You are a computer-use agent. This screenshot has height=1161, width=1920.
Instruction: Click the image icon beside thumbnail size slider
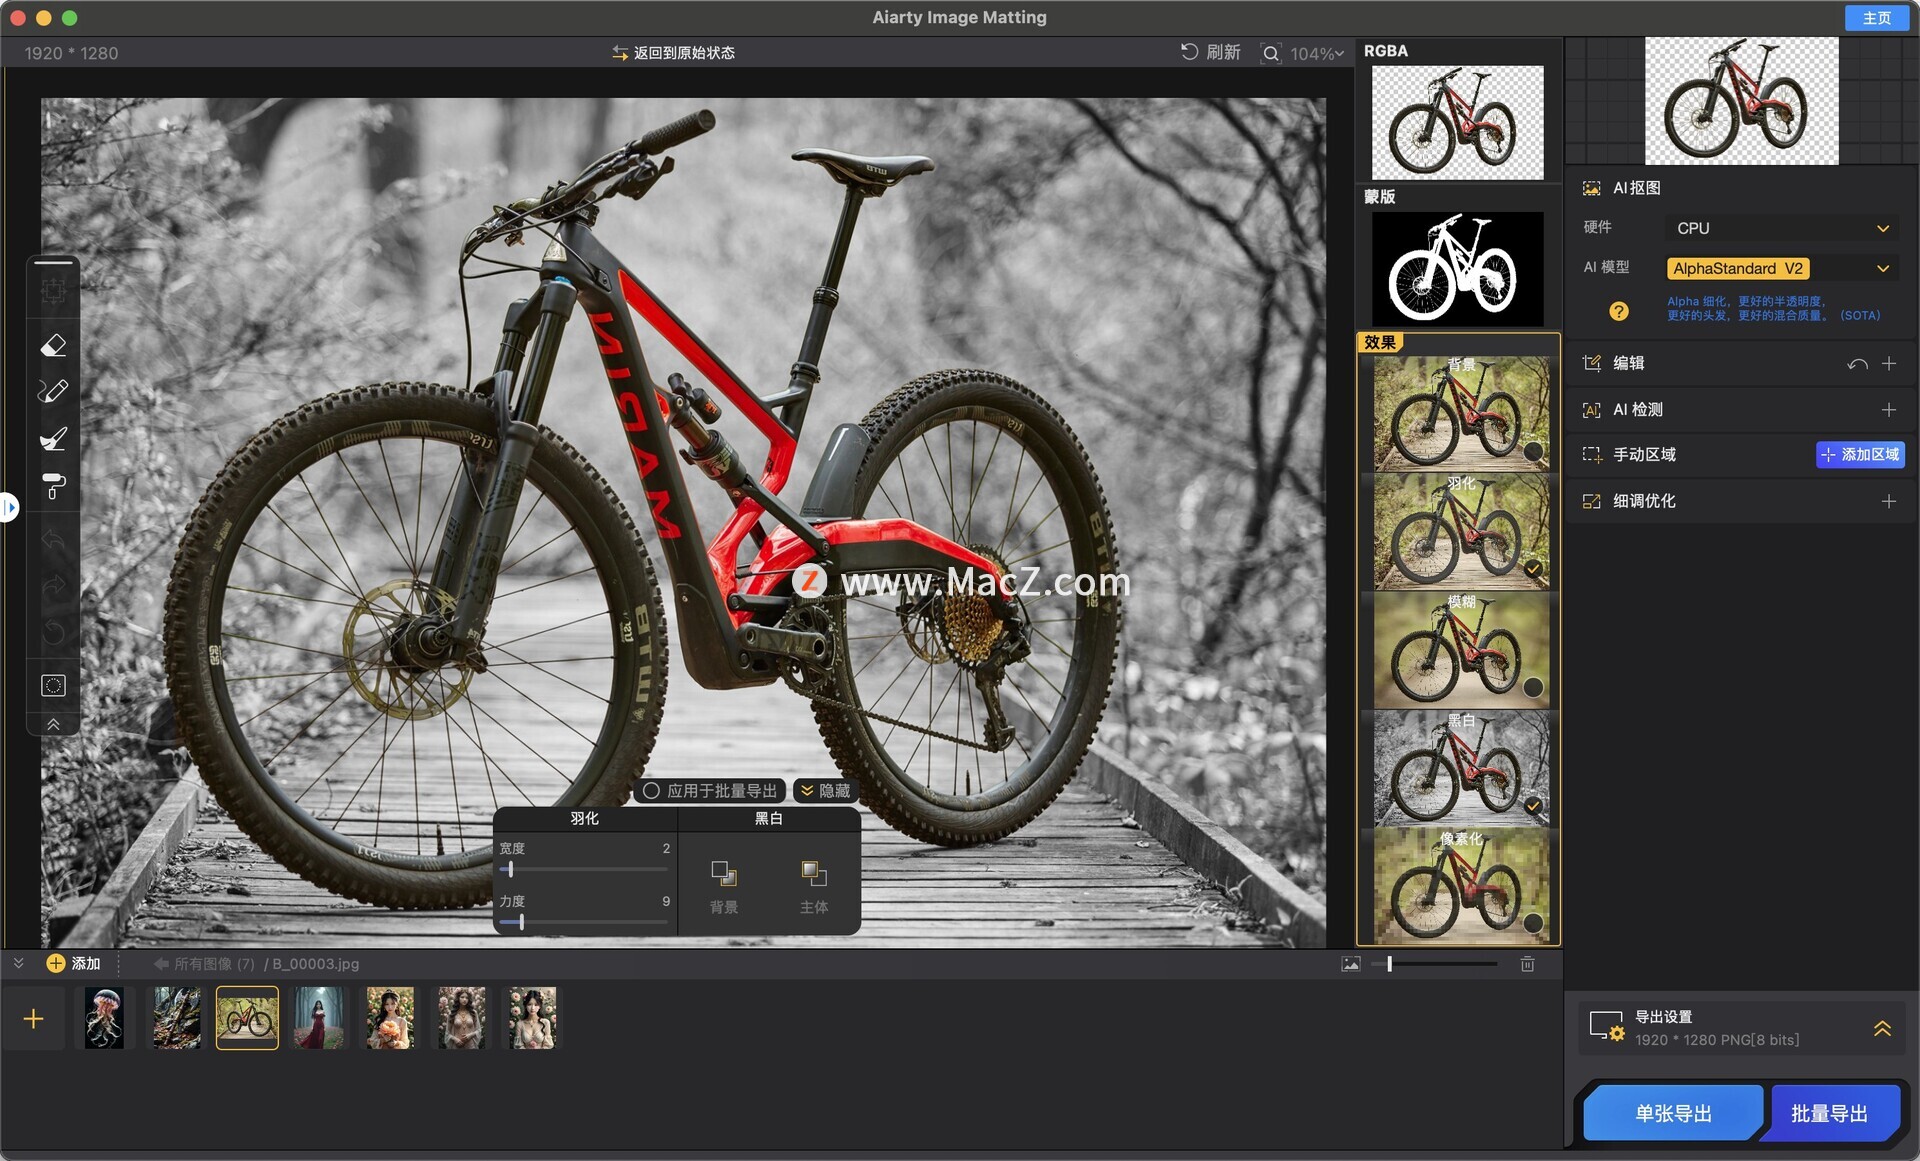[1350, 964]
